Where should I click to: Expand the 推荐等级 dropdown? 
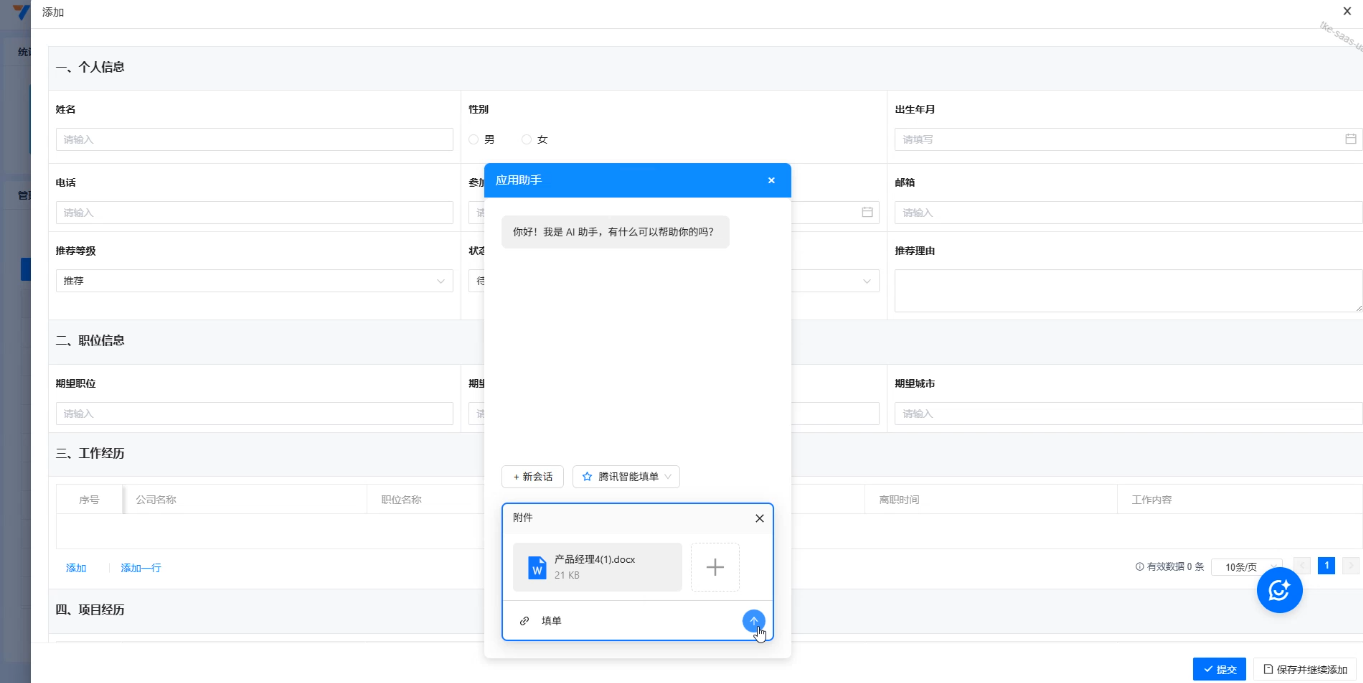[x=254, y=281]
